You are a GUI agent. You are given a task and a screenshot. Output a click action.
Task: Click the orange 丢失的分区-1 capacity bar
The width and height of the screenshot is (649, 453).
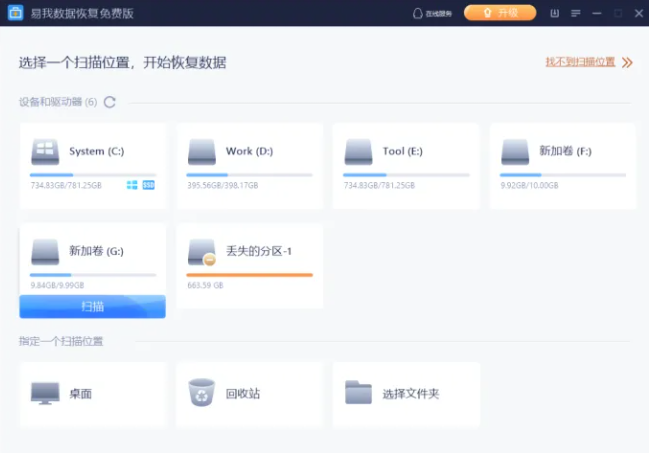249,274
